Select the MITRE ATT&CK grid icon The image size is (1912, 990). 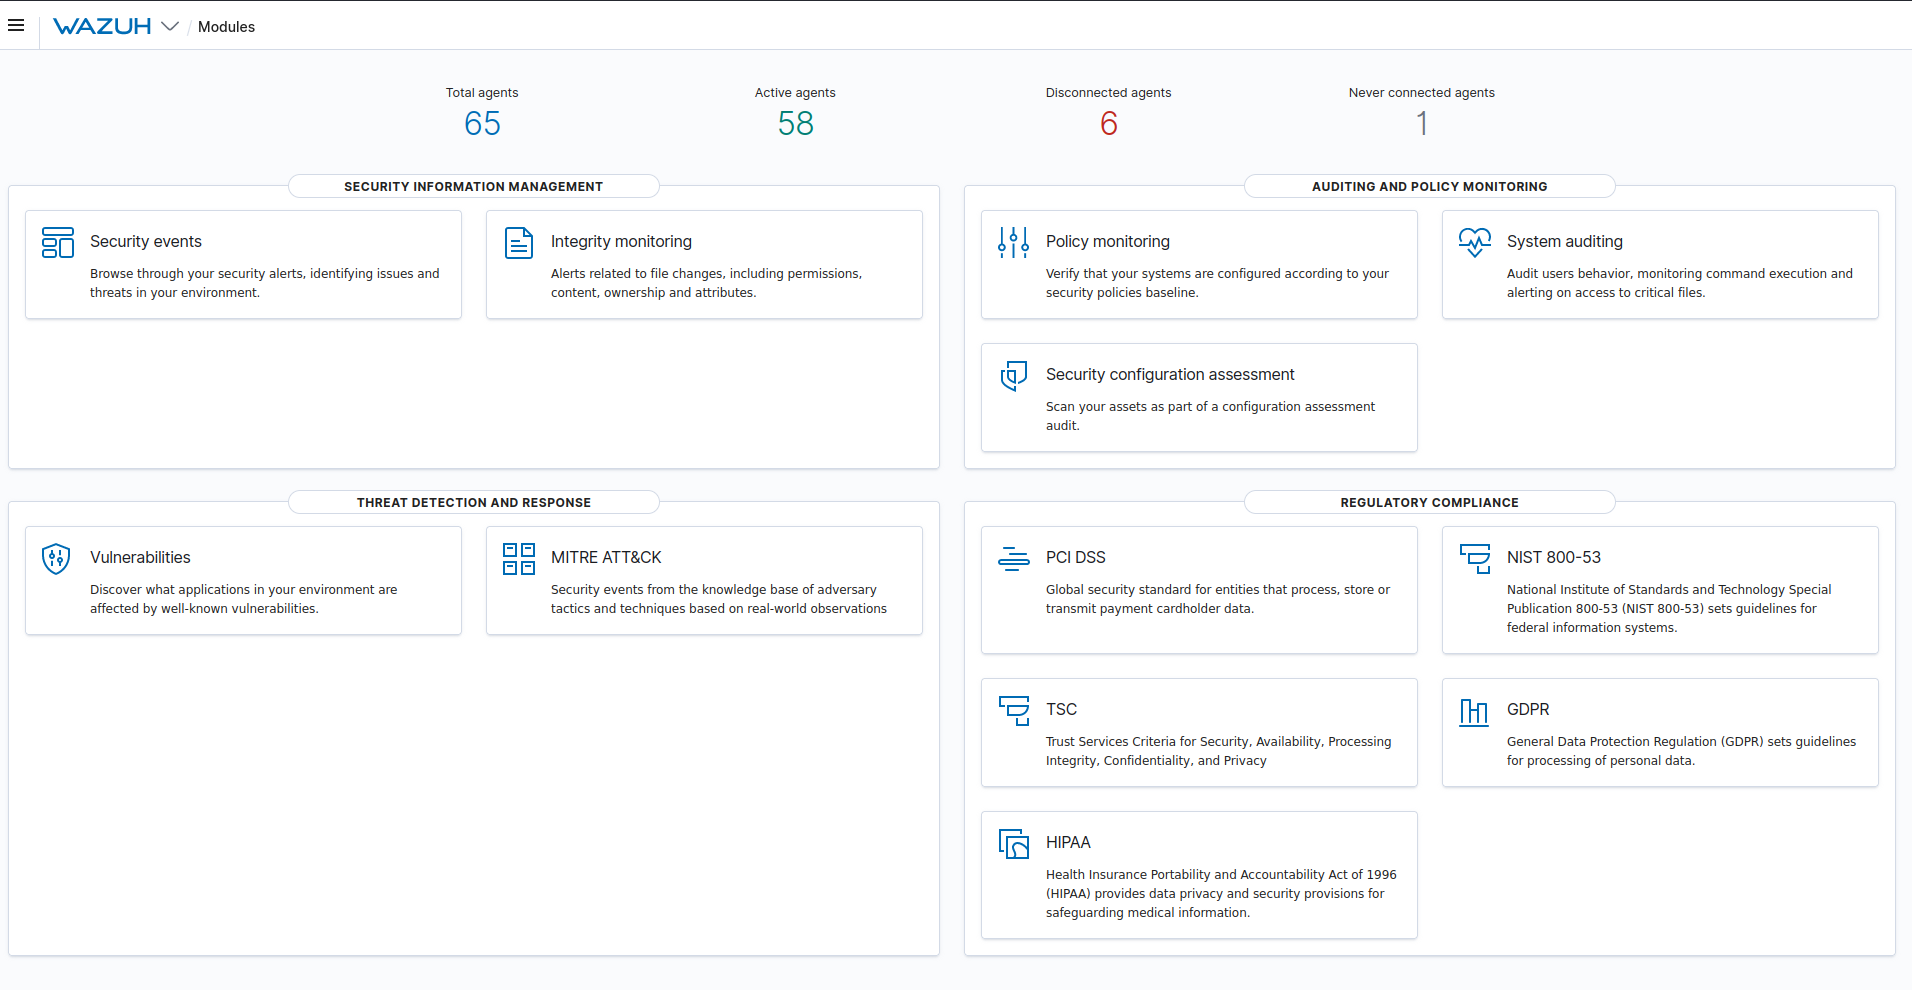518,559
